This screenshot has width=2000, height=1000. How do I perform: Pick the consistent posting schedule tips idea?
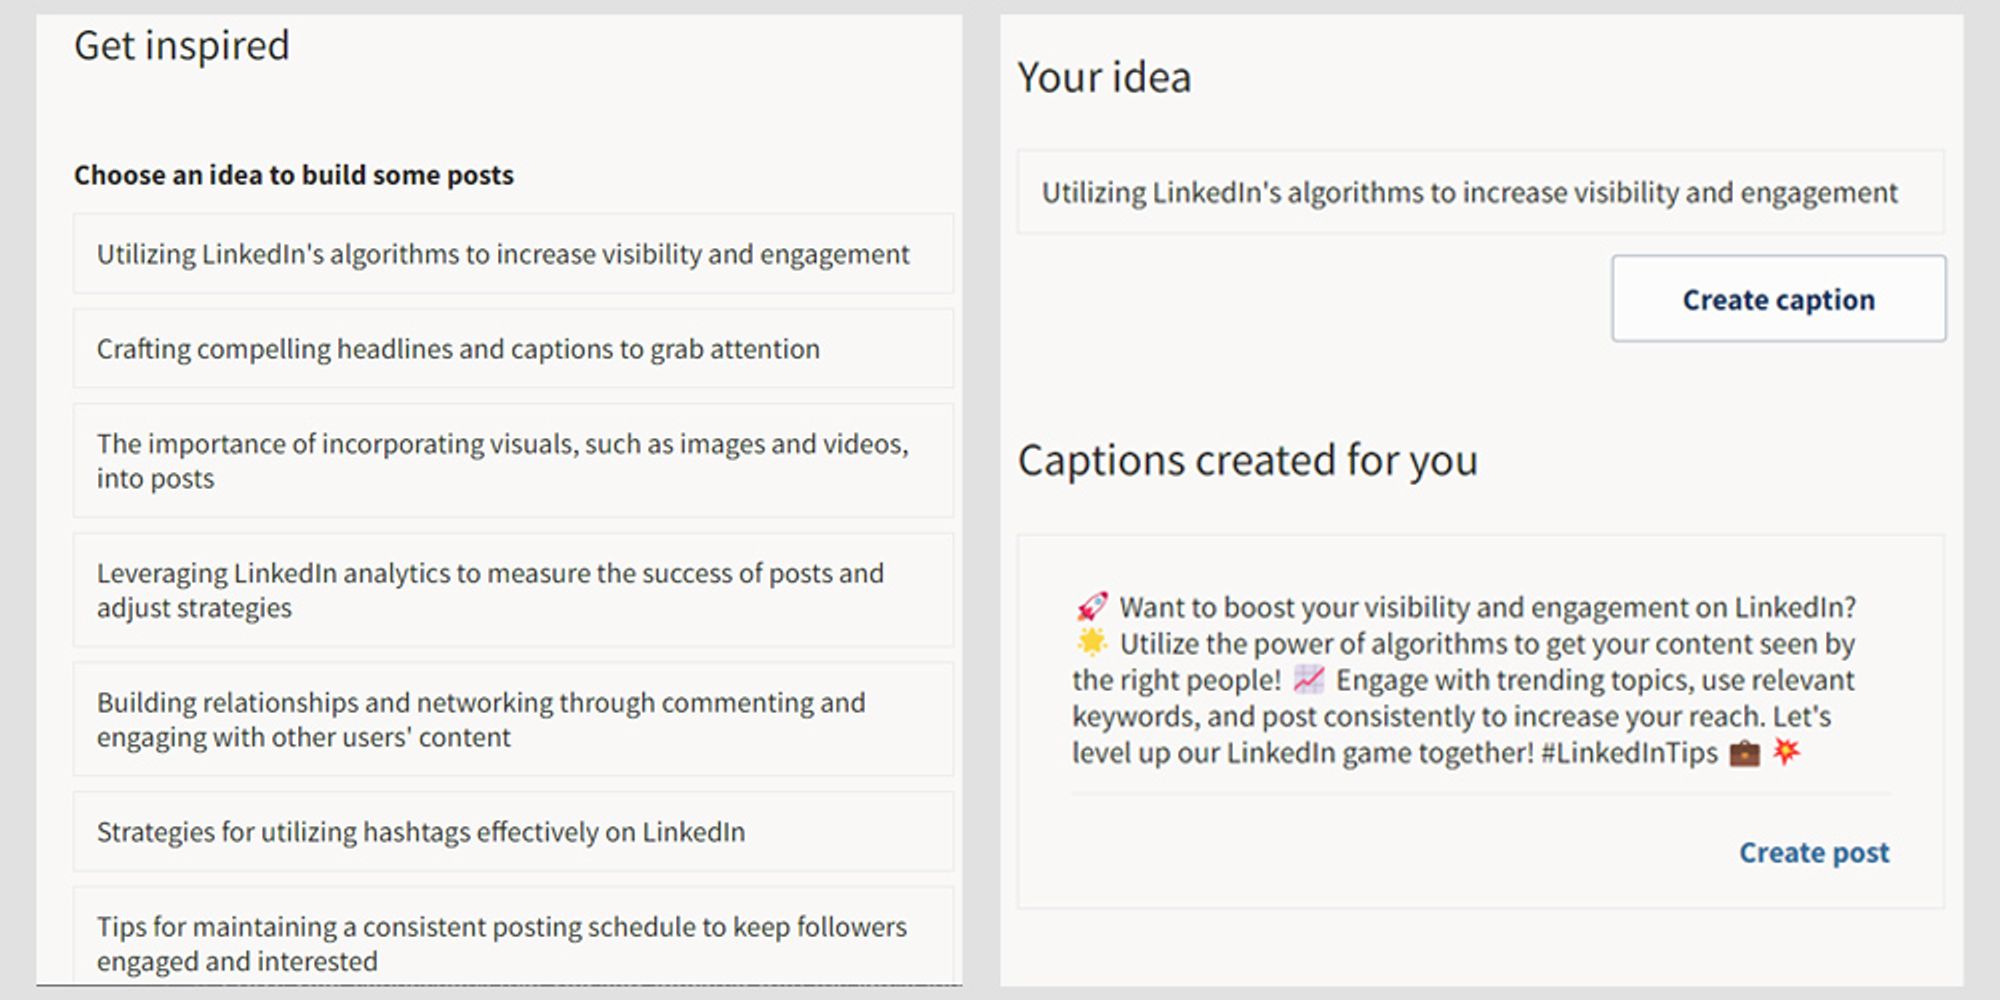[513, 938]
